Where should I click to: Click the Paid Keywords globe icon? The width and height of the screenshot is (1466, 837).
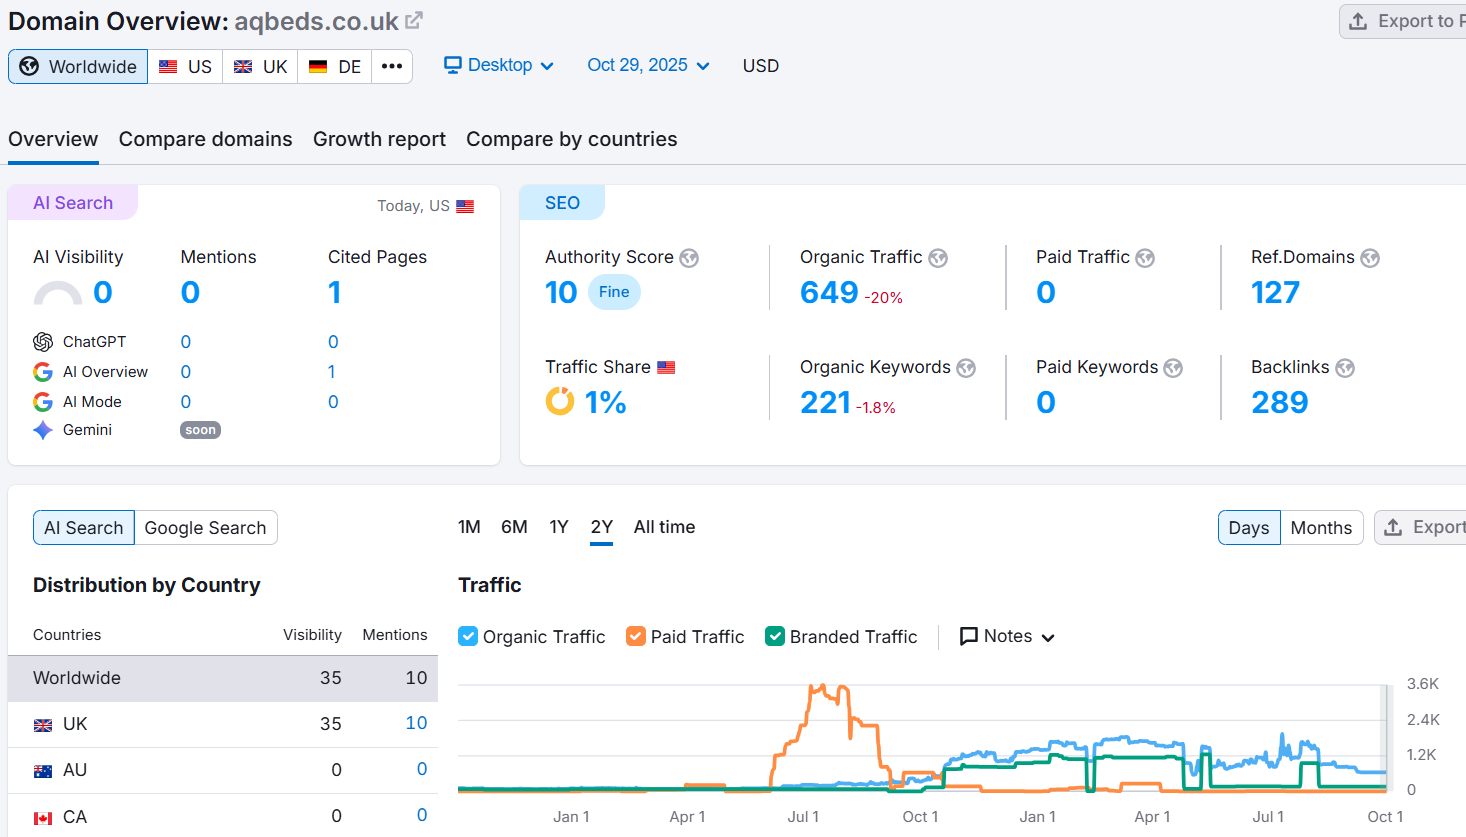point(1173,368)
